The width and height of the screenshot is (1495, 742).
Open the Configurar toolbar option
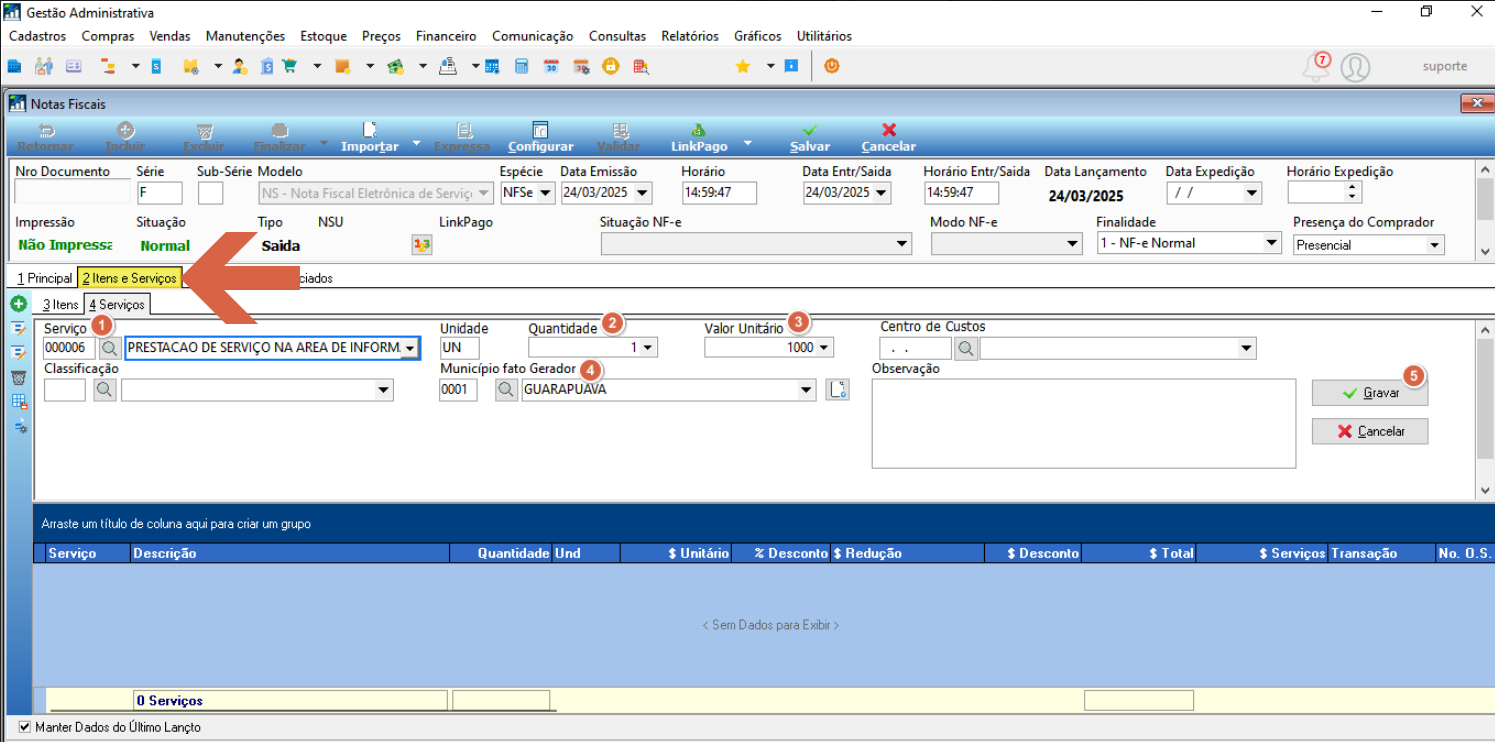point(540,137)
